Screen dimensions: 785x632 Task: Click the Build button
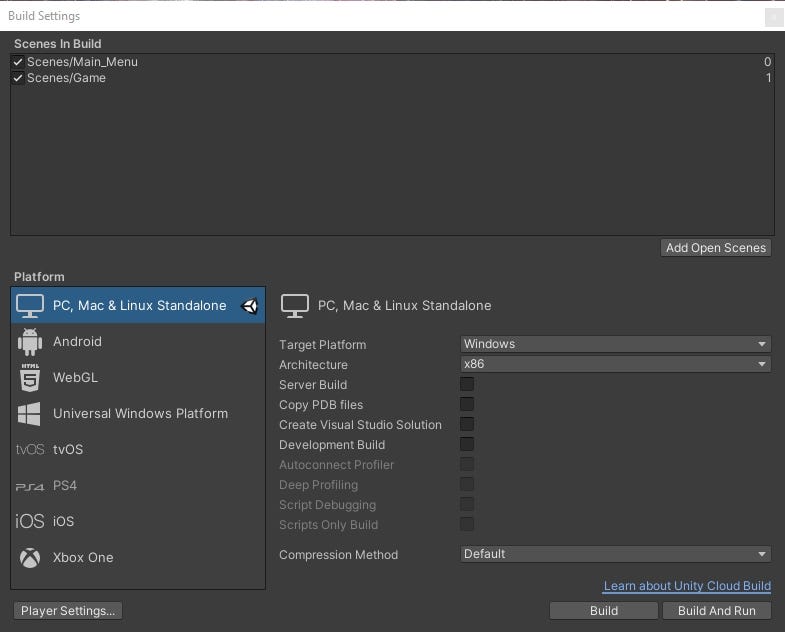coord(604,611)
